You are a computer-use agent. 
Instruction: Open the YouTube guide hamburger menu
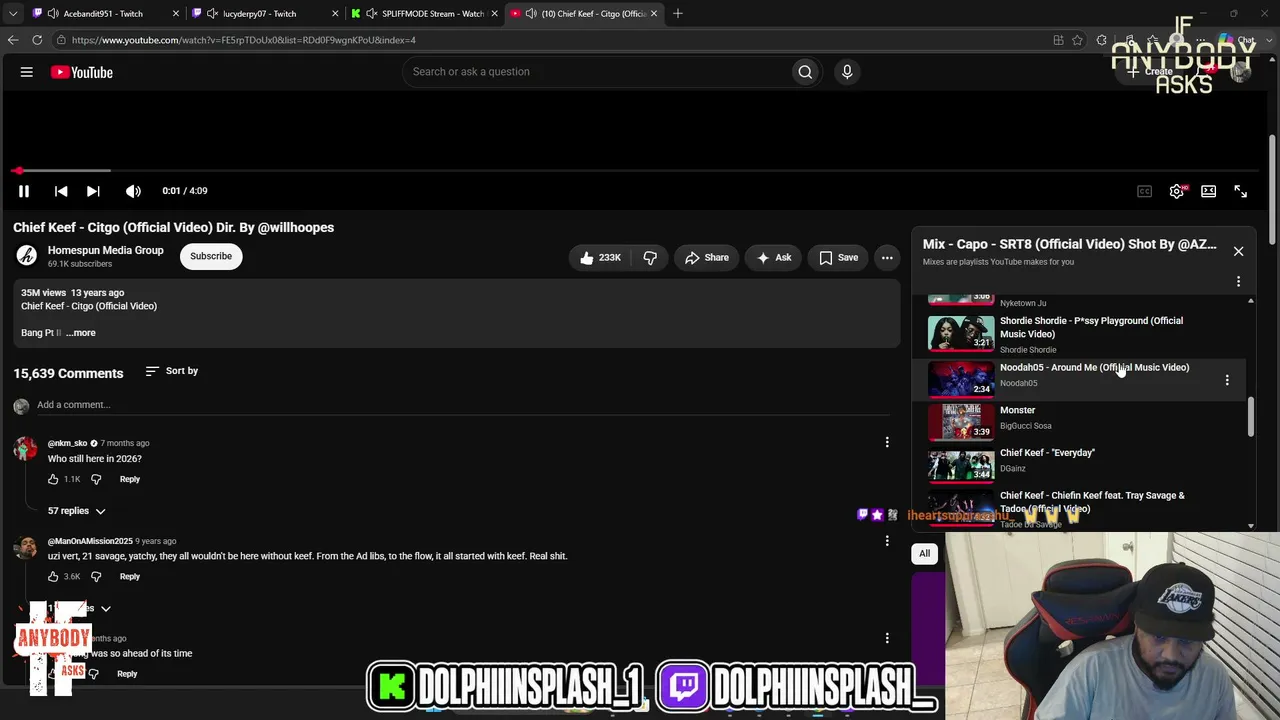click(27, 72)
